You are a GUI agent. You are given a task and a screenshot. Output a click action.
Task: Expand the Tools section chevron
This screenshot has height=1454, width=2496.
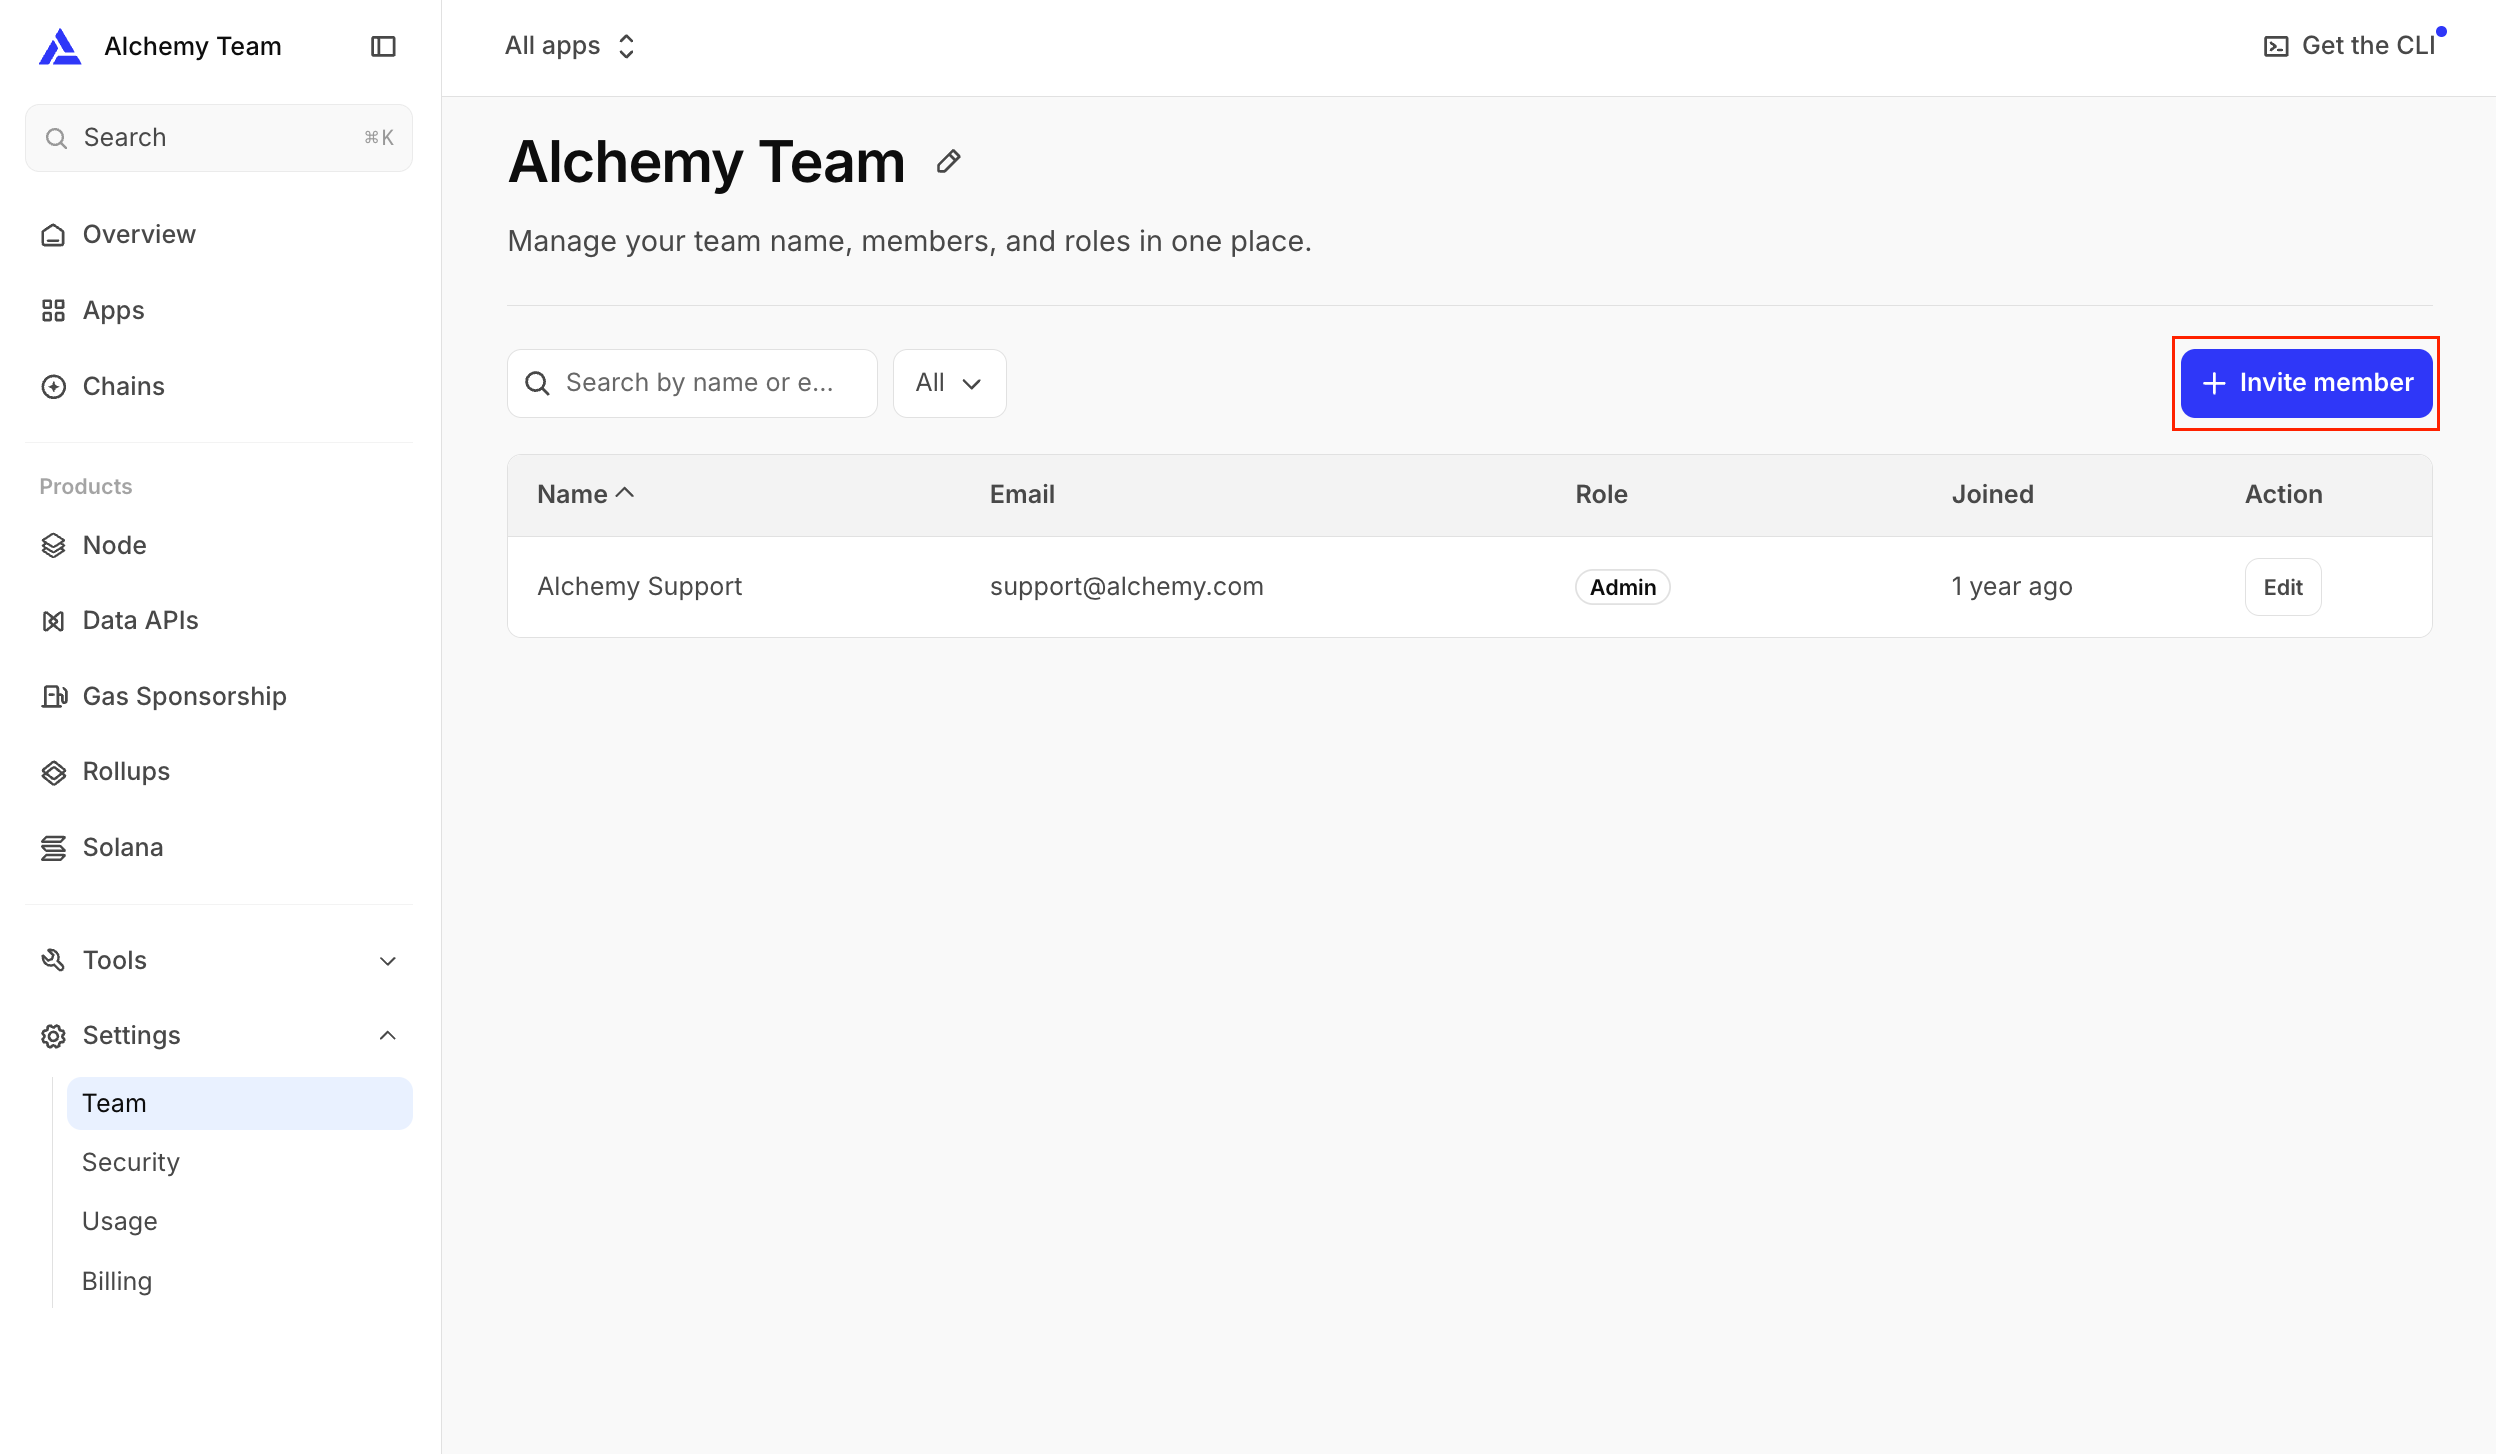coord(388,961)
